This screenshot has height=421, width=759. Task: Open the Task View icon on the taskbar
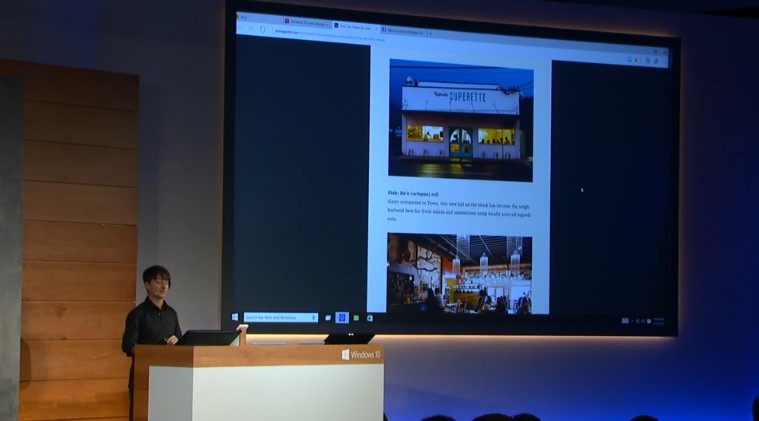326,318
